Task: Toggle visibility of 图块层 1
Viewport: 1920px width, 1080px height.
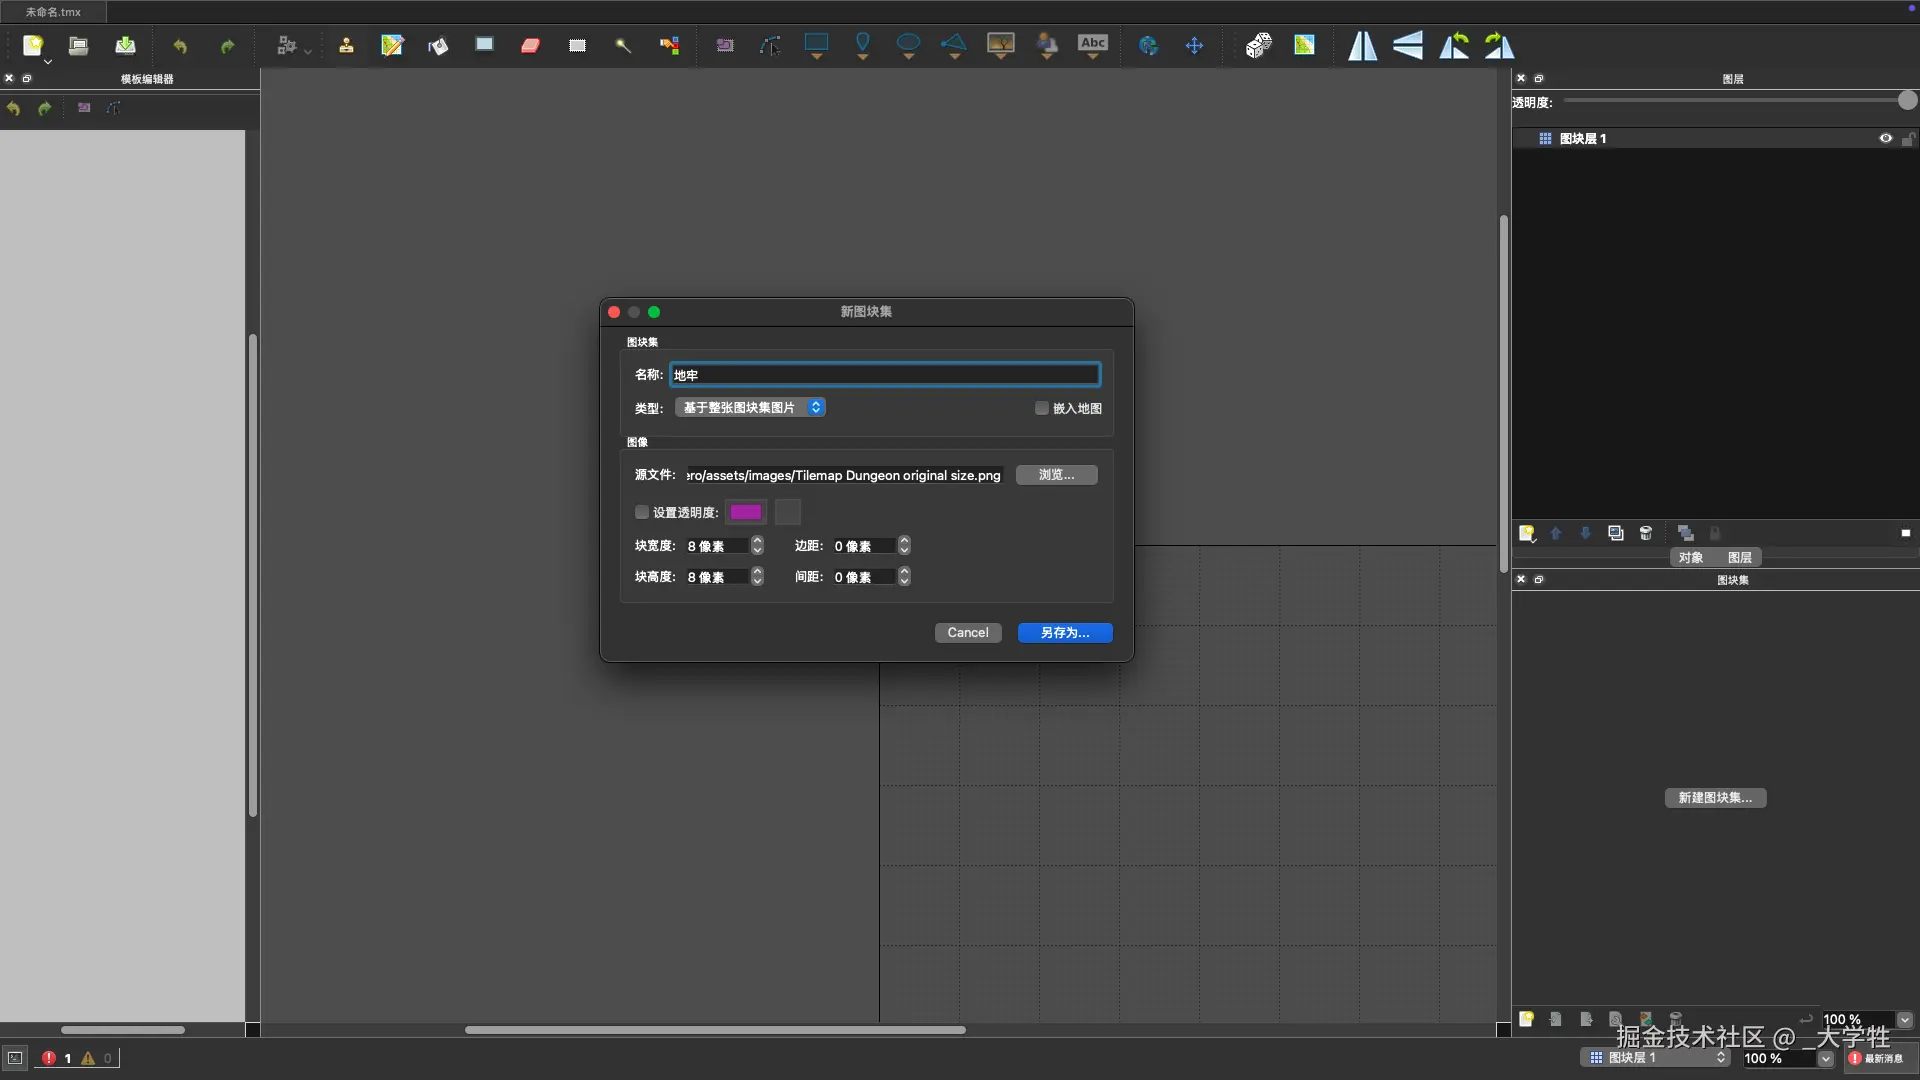Action: coord(1885,138)
